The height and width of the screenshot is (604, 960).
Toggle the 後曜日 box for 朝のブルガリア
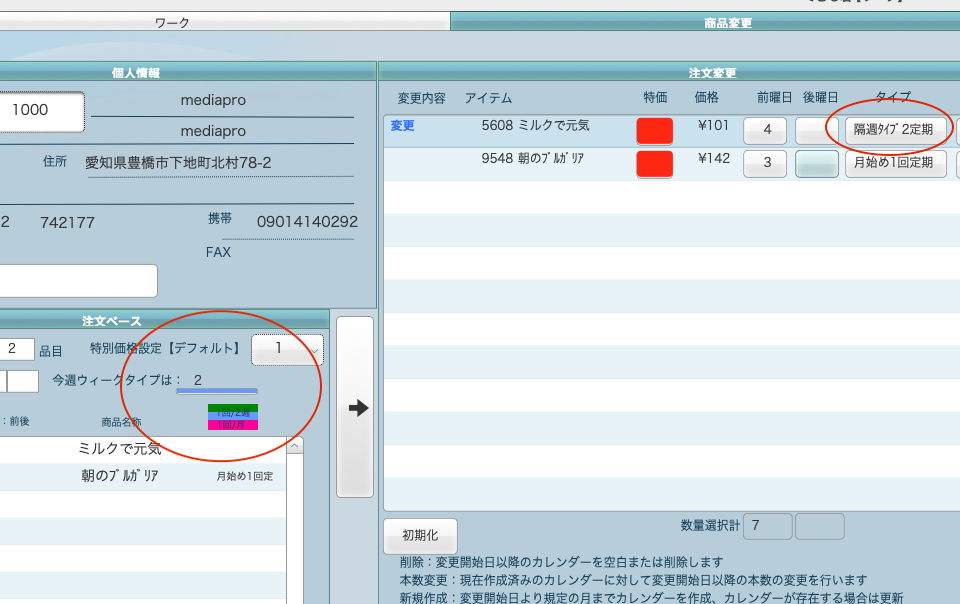(x=816, y=164)
